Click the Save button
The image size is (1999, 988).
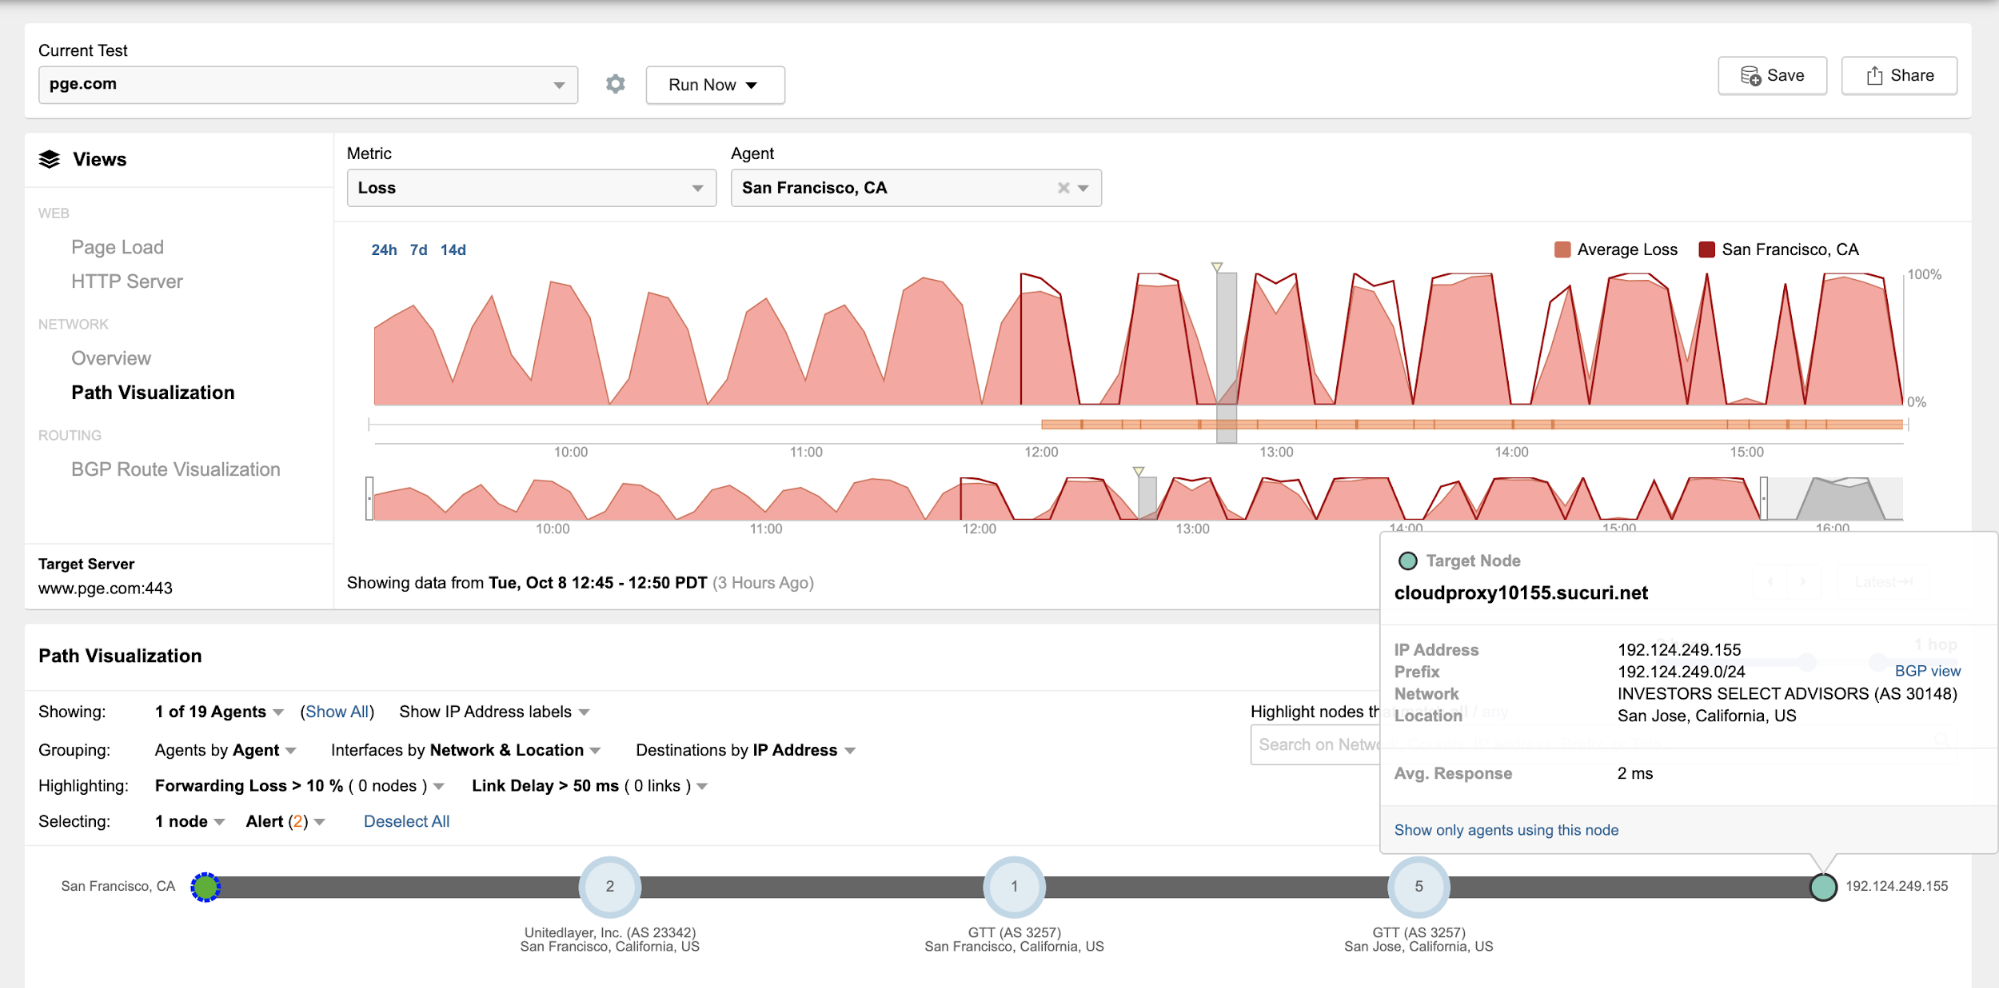coord(1772,76)
